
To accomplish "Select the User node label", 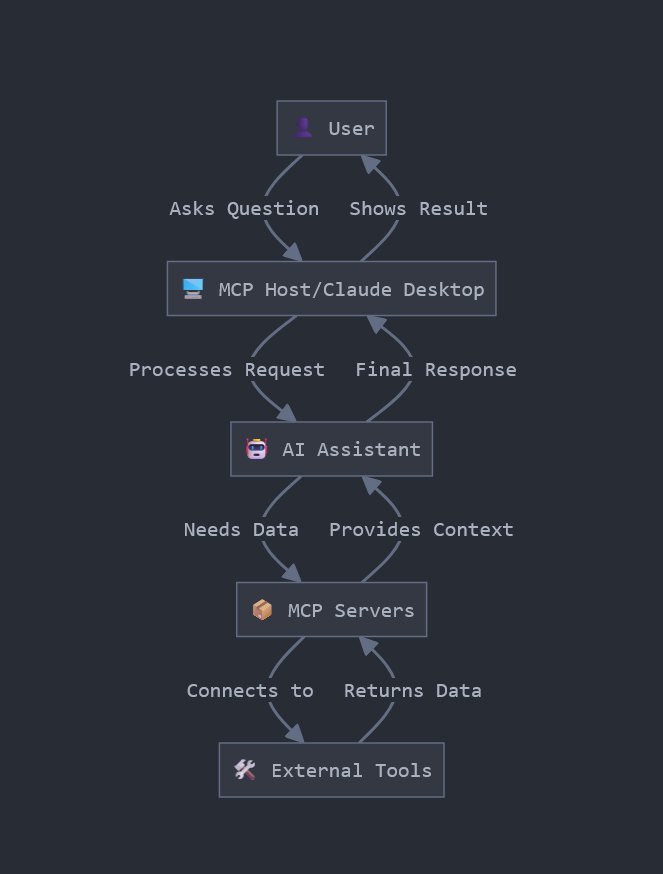I will 351,128.
